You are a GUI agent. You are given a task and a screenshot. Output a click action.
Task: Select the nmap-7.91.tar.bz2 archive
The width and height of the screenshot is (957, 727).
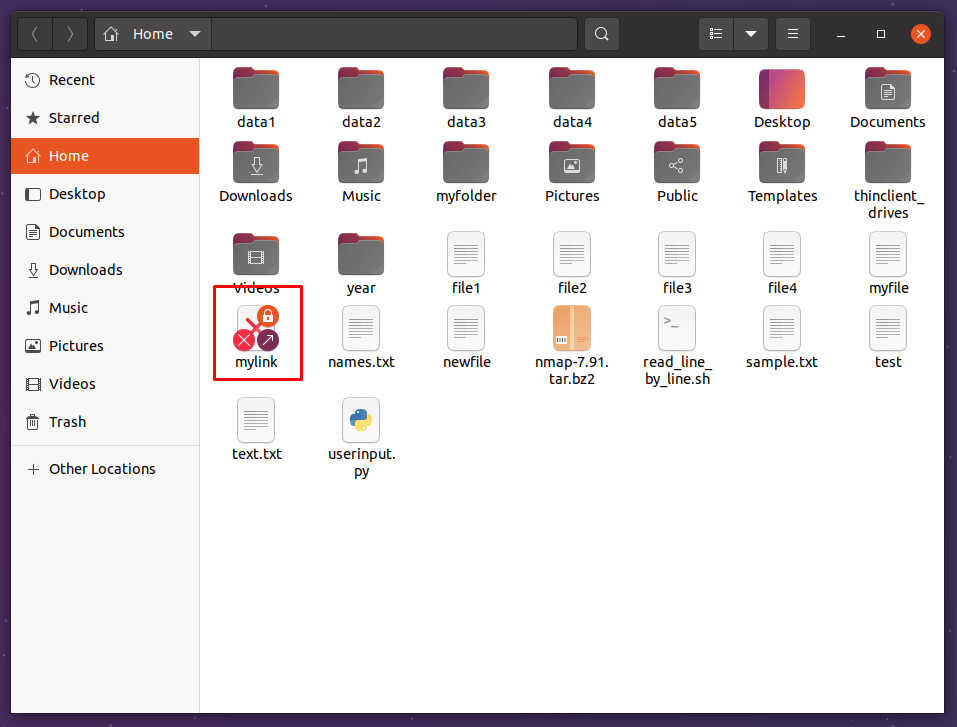pos(571,328)
